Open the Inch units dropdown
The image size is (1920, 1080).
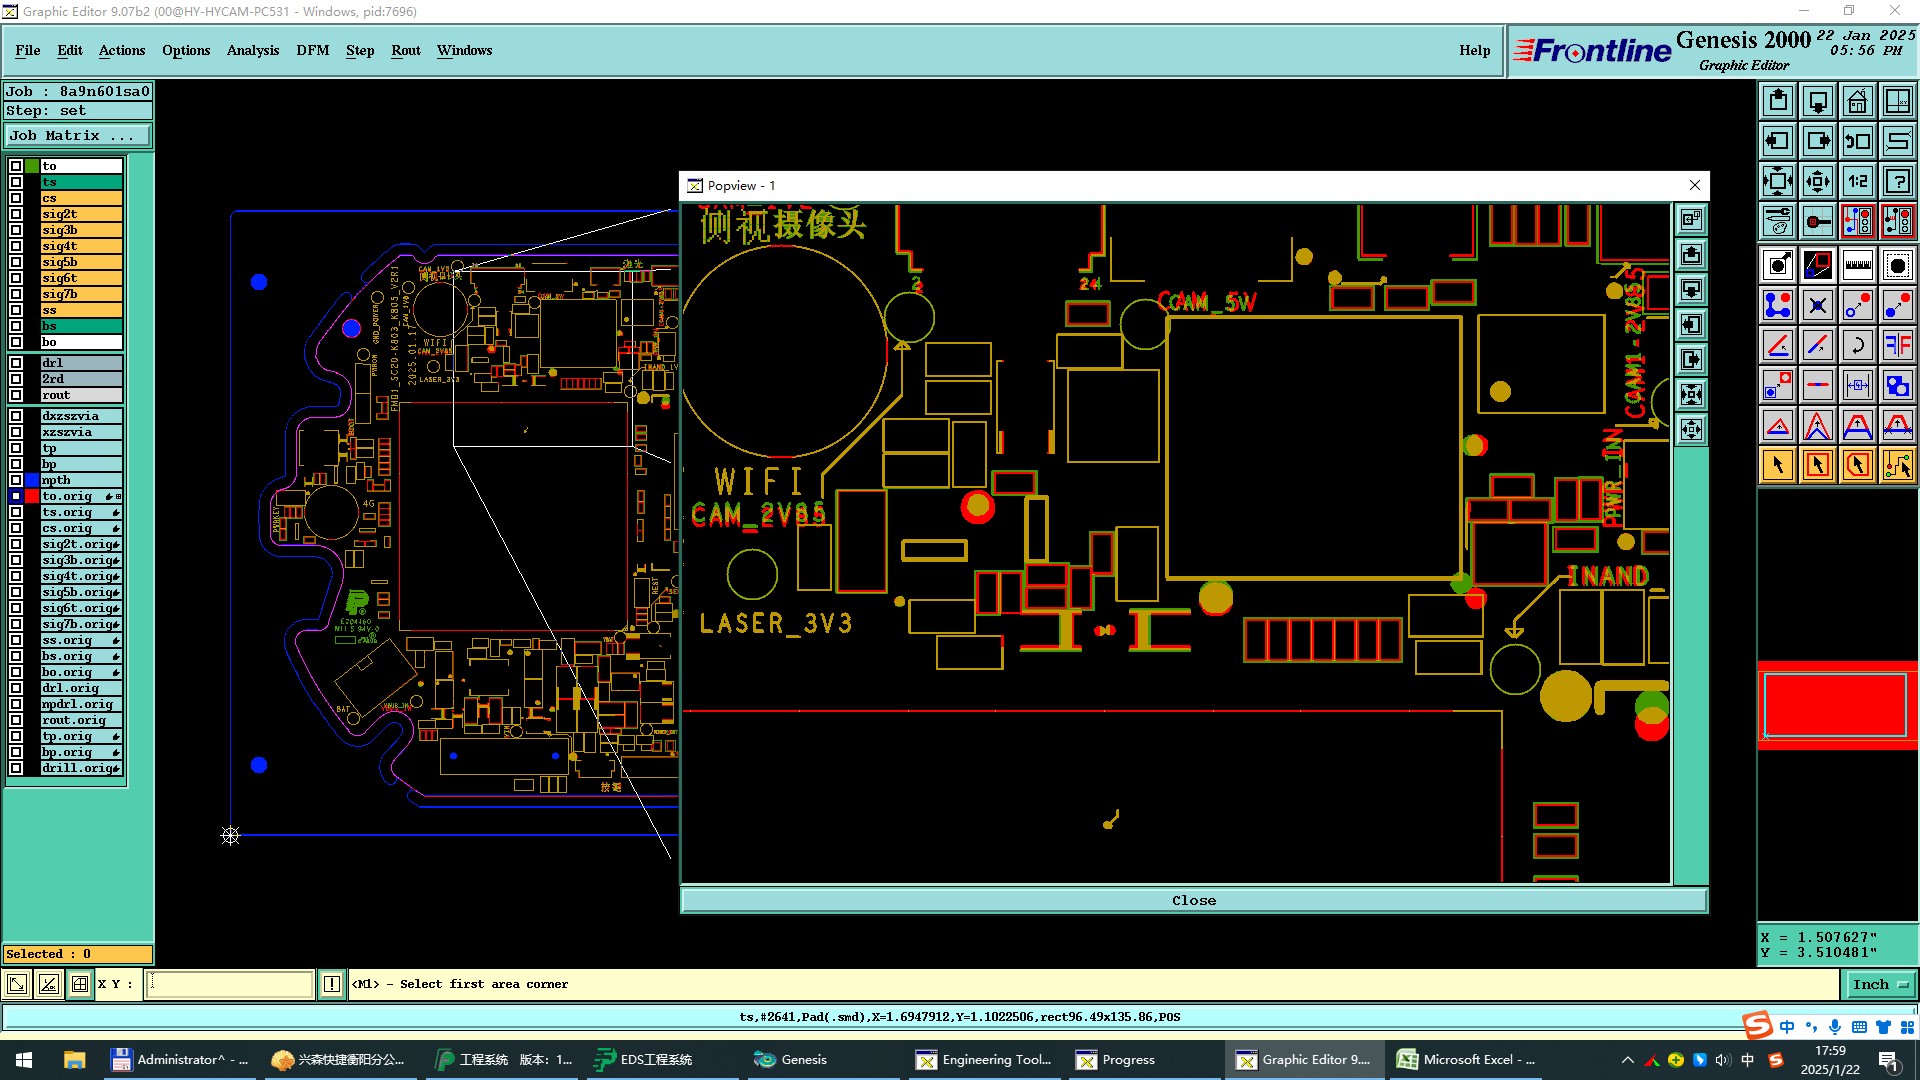(1879, 985)
